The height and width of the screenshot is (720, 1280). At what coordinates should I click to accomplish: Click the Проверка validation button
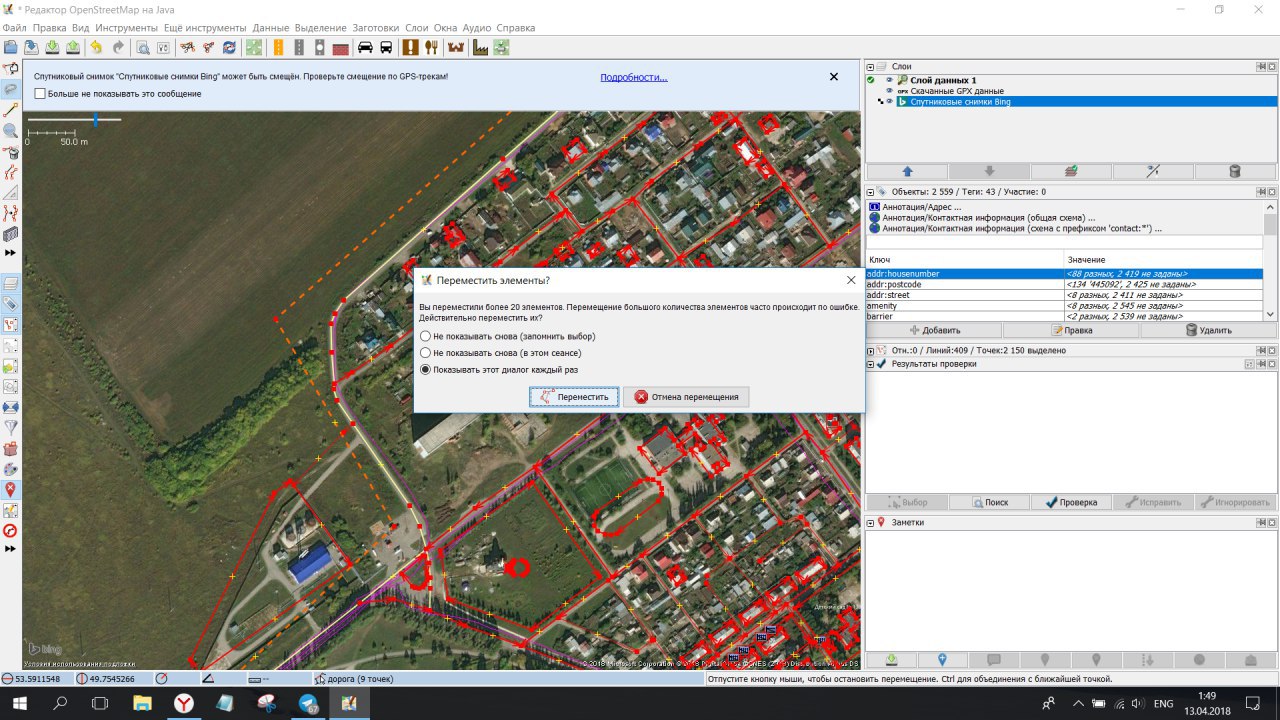[x=1071, y=502]
